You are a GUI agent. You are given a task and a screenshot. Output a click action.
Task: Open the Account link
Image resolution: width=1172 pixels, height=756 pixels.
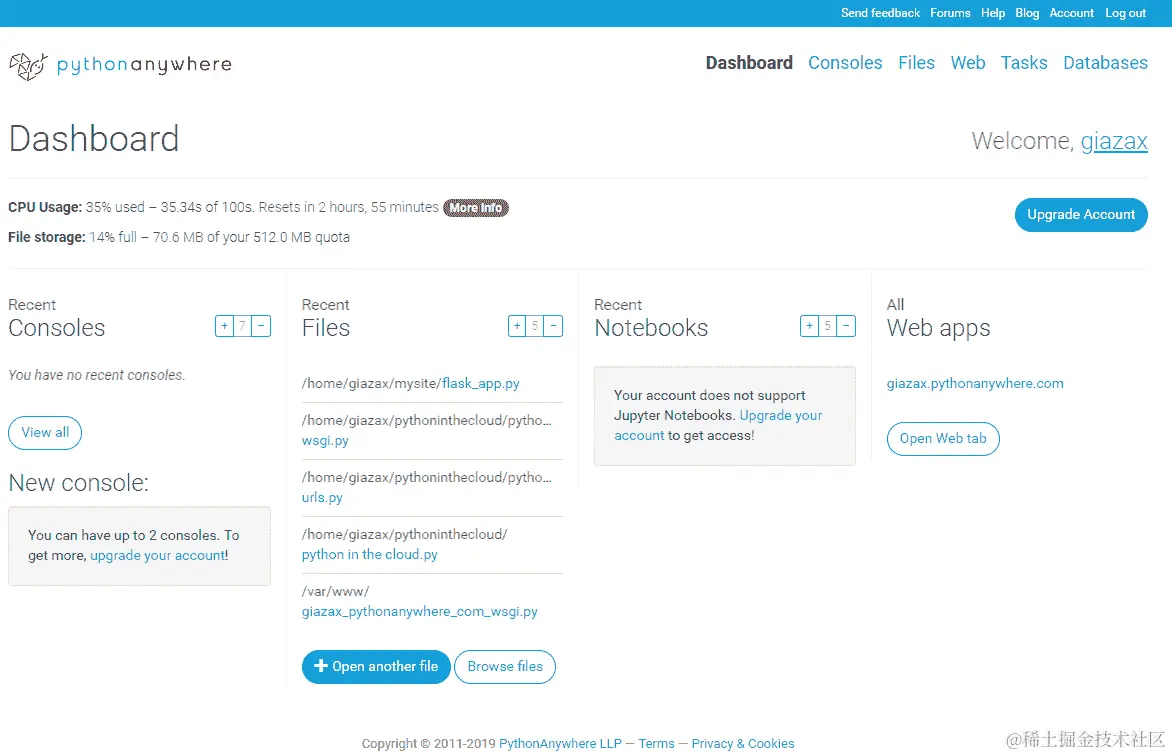pyautogui.click(x=1071, y=13)
